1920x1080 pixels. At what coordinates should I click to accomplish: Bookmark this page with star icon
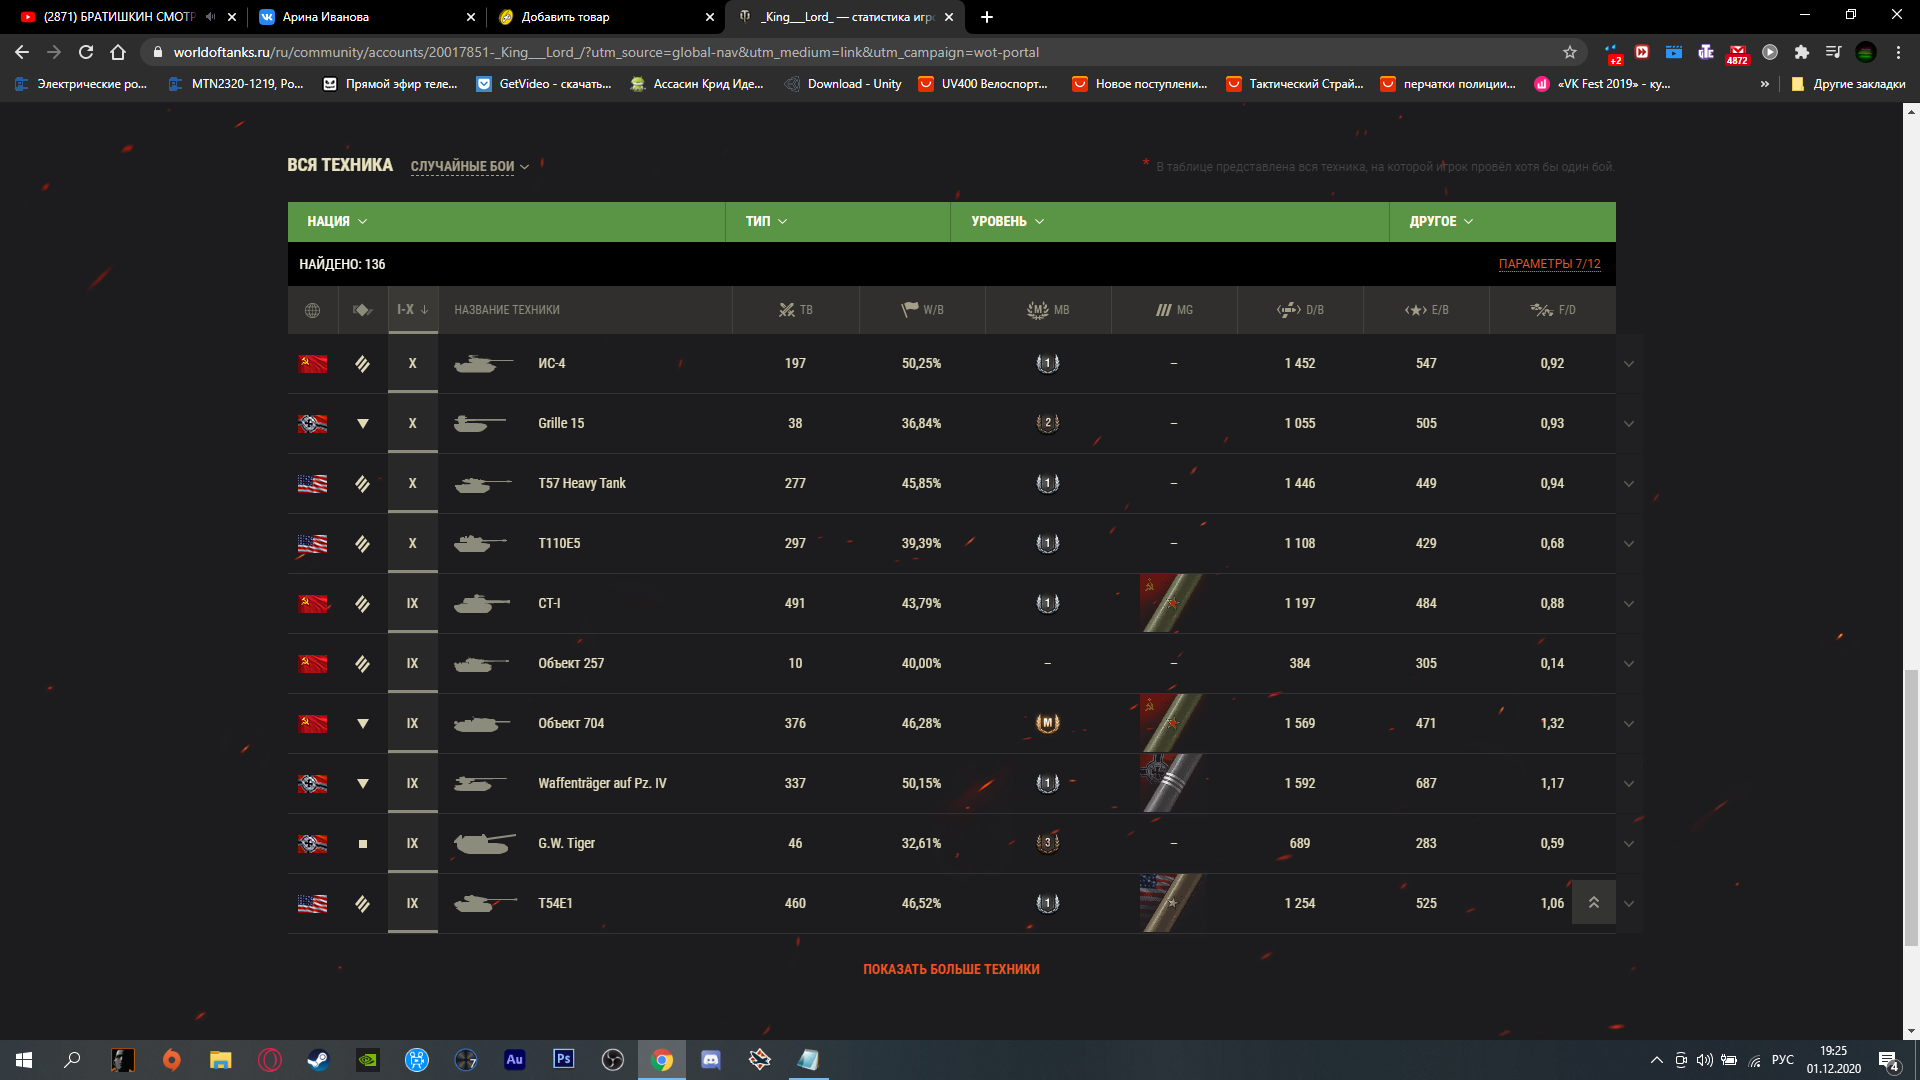pyautogui.click(x=1570, y=52)
